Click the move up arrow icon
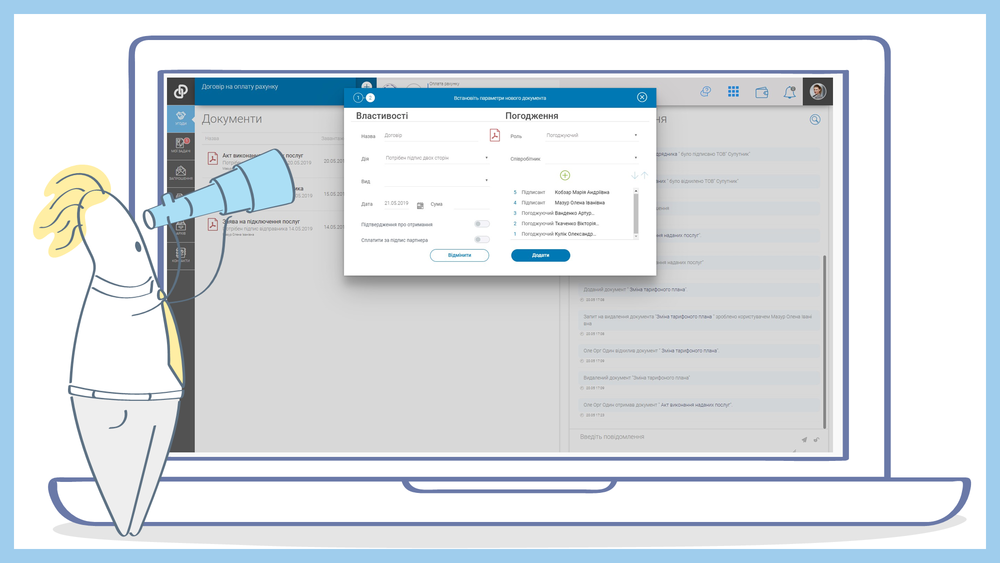1000x563 pixels. coord(644,175)
